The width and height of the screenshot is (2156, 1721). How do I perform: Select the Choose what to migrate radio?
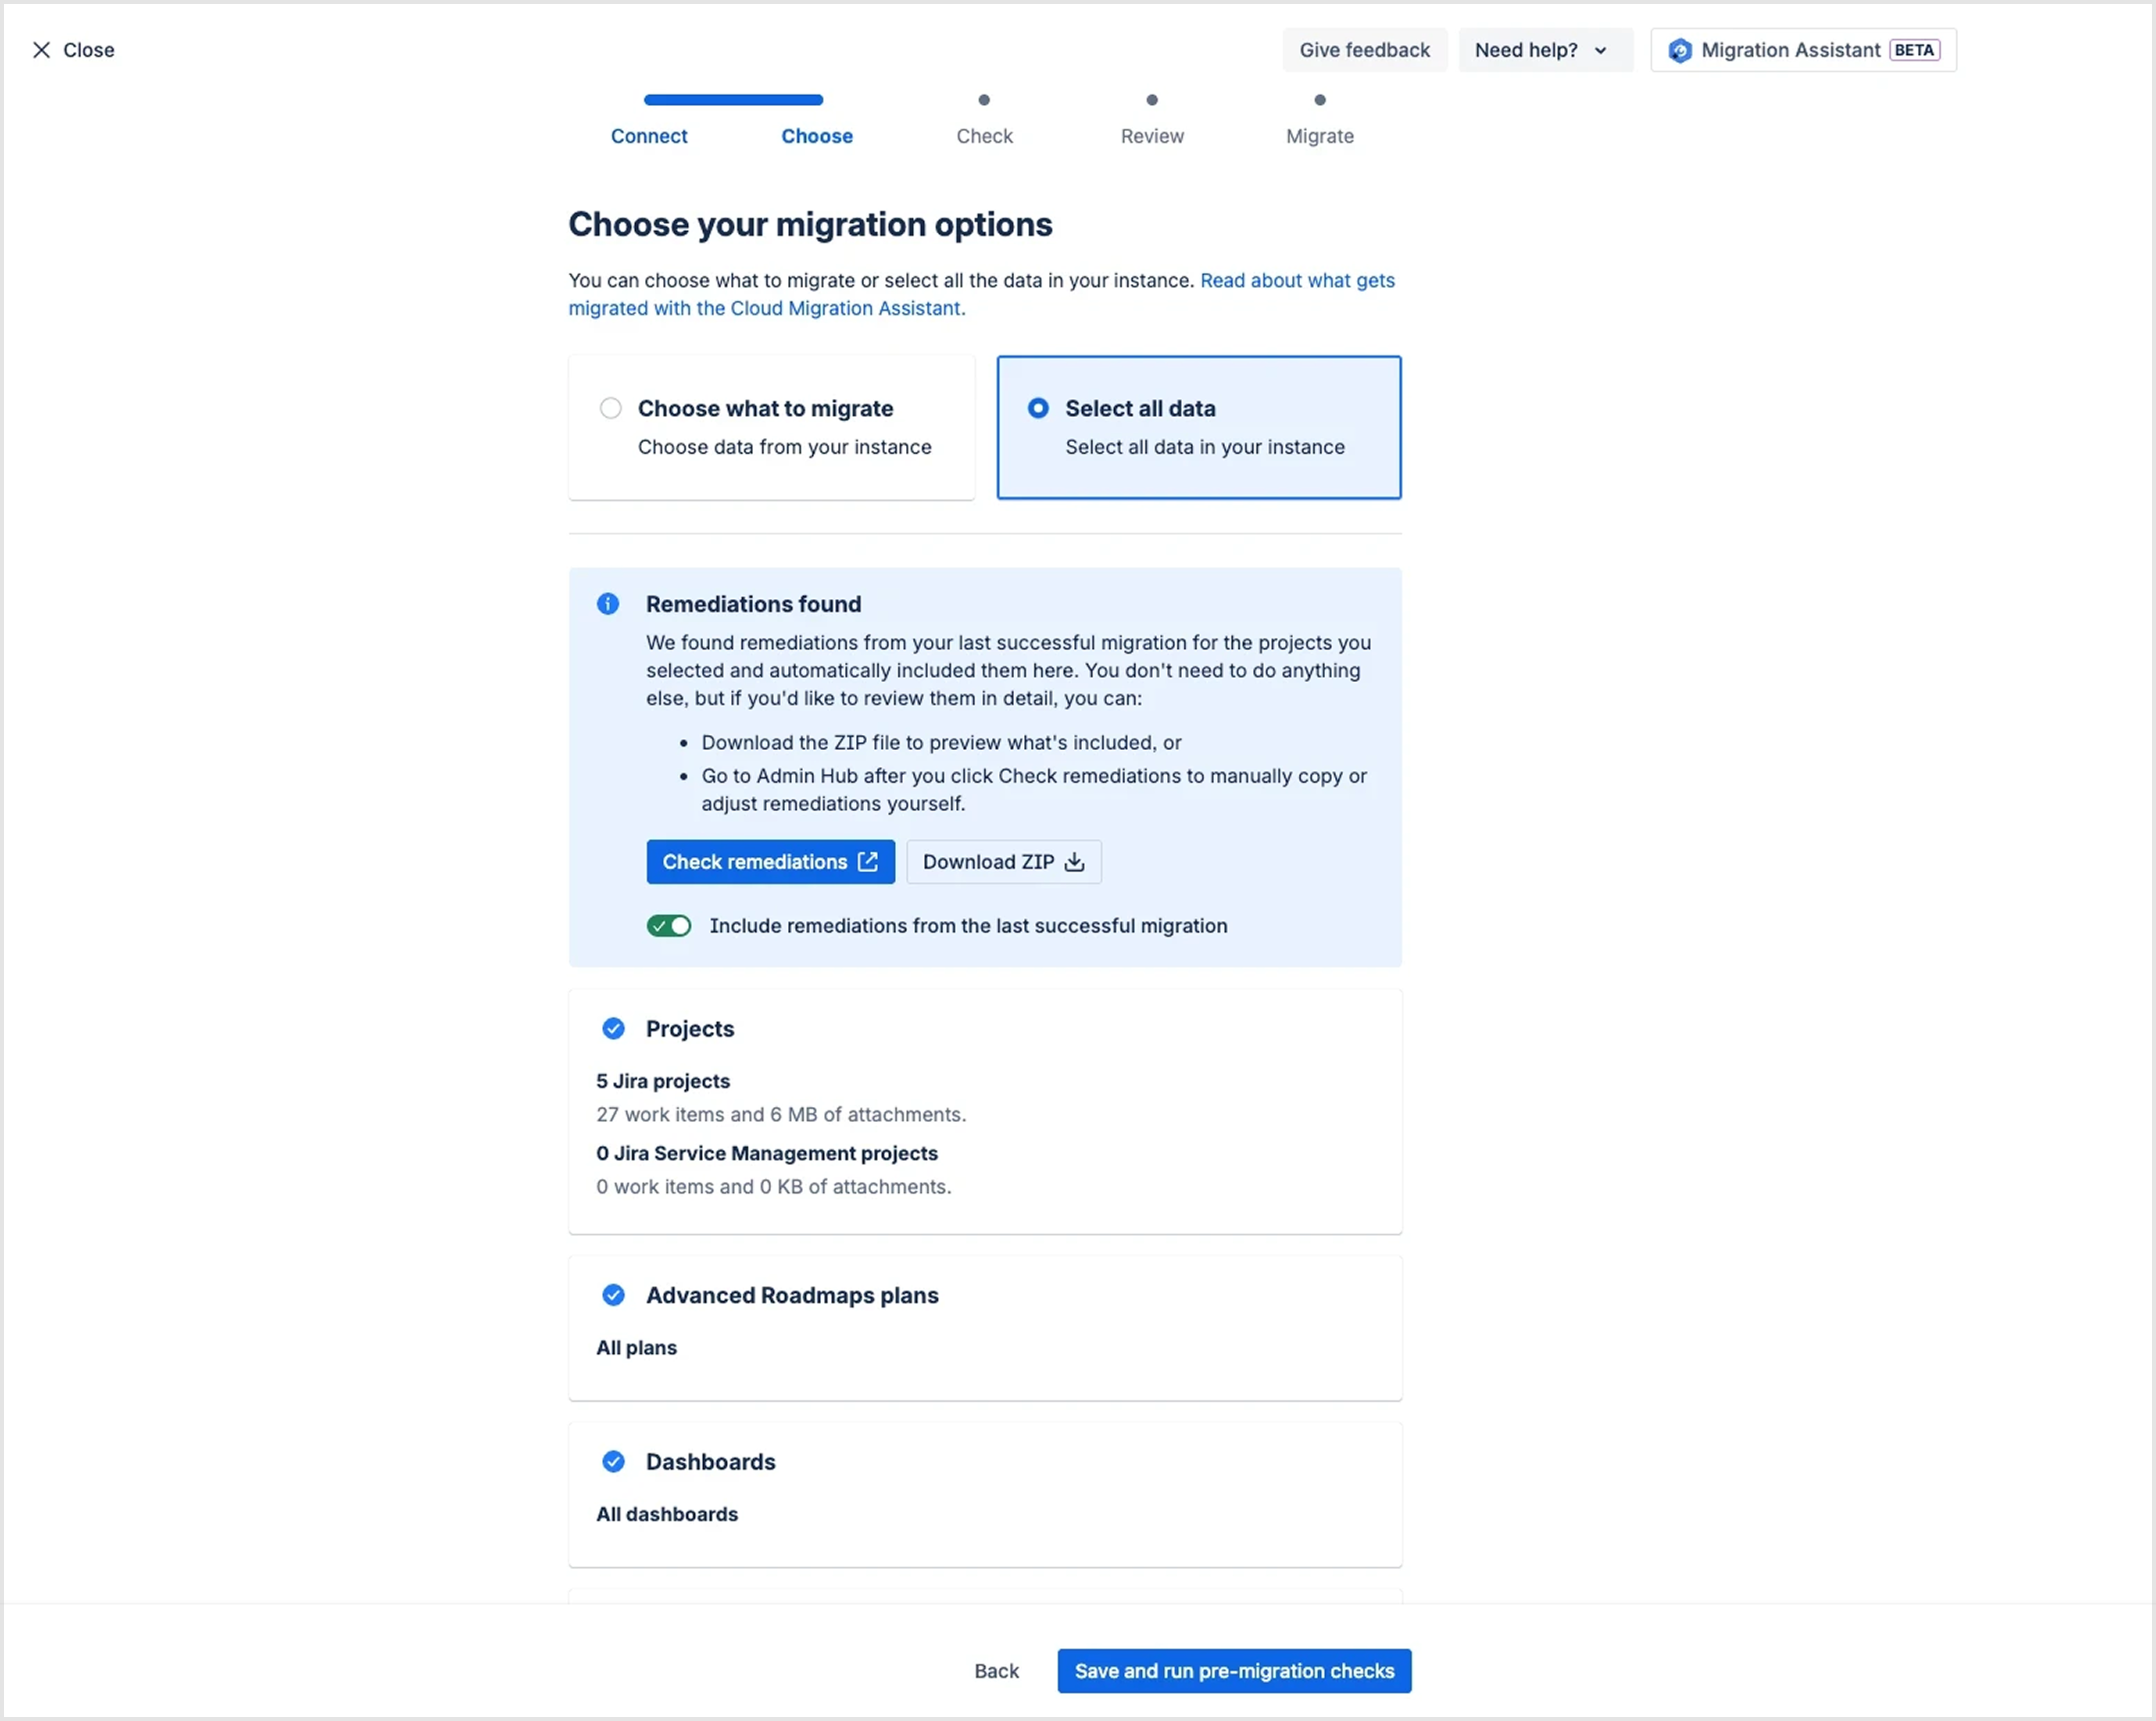click(611, 408)
